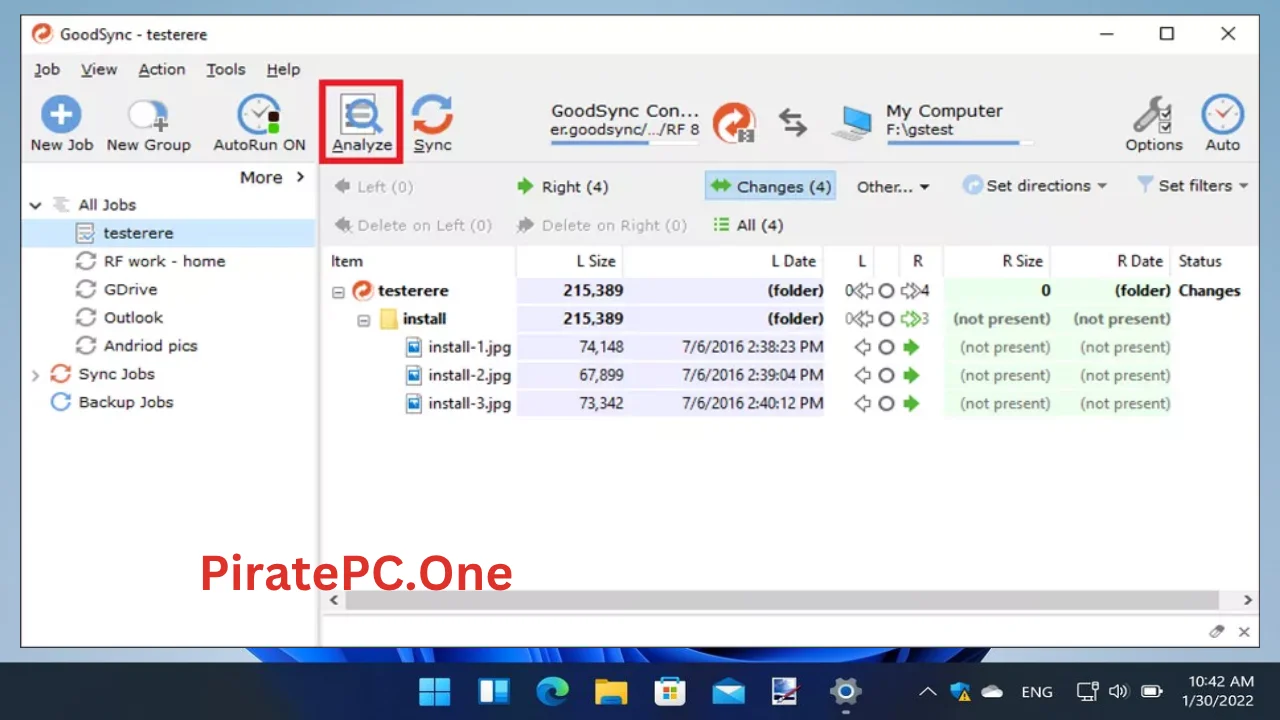Collapse the testerere folder row
The image size is (1280, 720).
pos(338,292)
